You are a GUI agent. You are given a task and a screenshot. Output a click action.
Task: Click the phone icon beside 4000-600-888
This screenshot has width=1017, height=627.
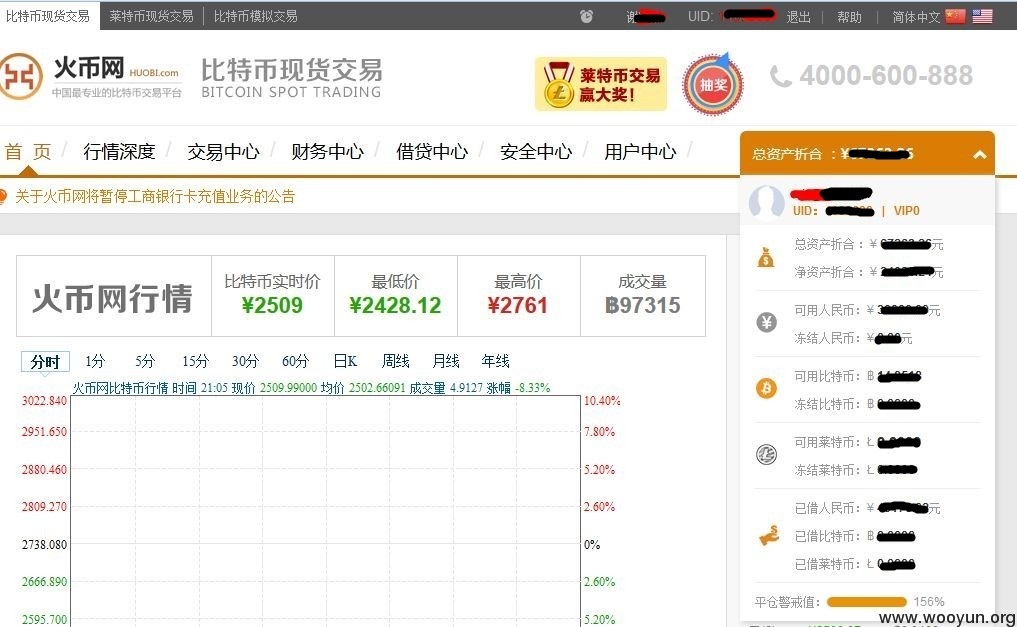point(780,77)
